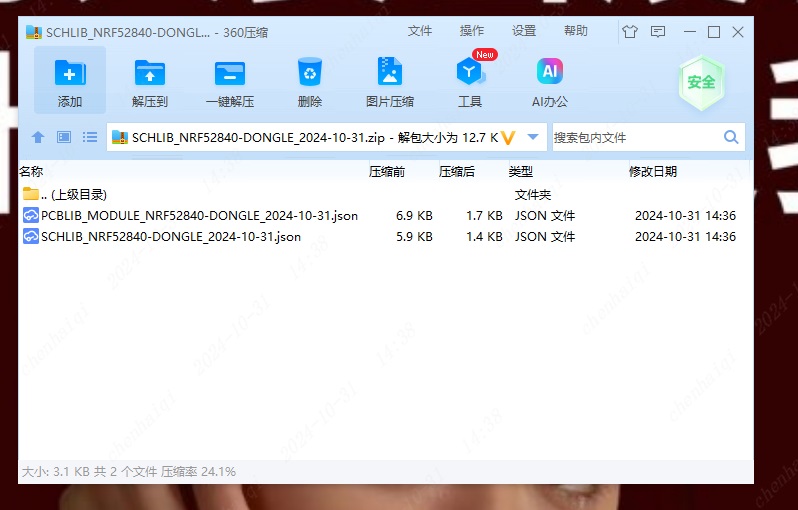Open the 图片压缩 image compression tool
This screenshot has height=510, width=798.
(x=390, y=71)
